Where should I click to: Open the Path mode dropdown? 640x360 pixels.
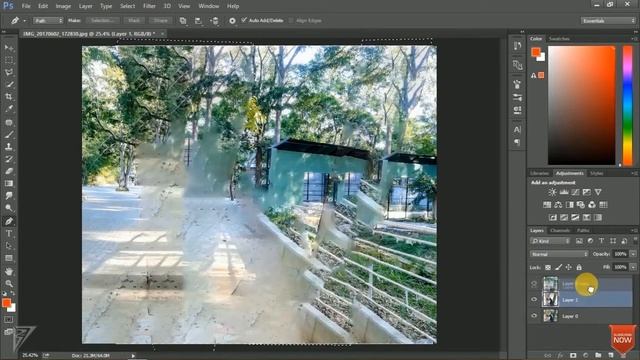click(x=48, y=20)
